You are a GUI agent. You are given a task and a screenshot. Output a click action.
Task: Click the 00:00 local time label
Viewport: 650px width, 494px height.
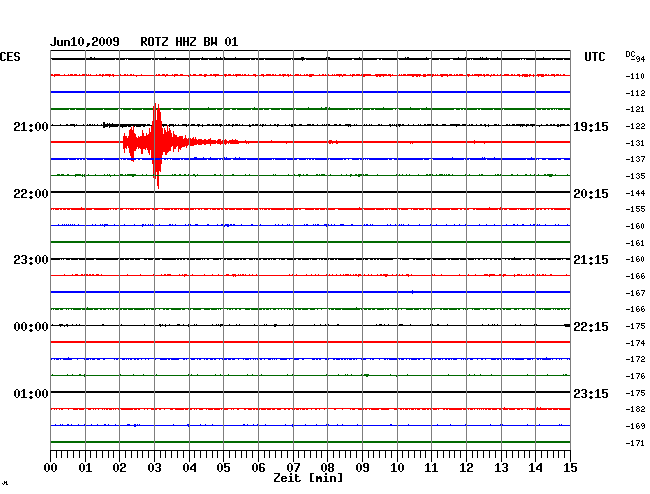pos(31,327)
